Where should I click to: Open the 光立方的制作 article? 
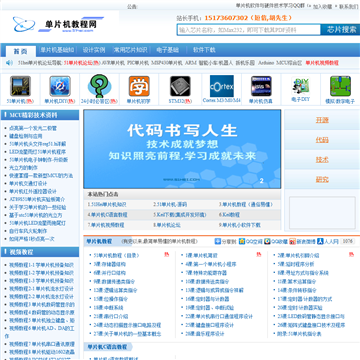(23, 168)
